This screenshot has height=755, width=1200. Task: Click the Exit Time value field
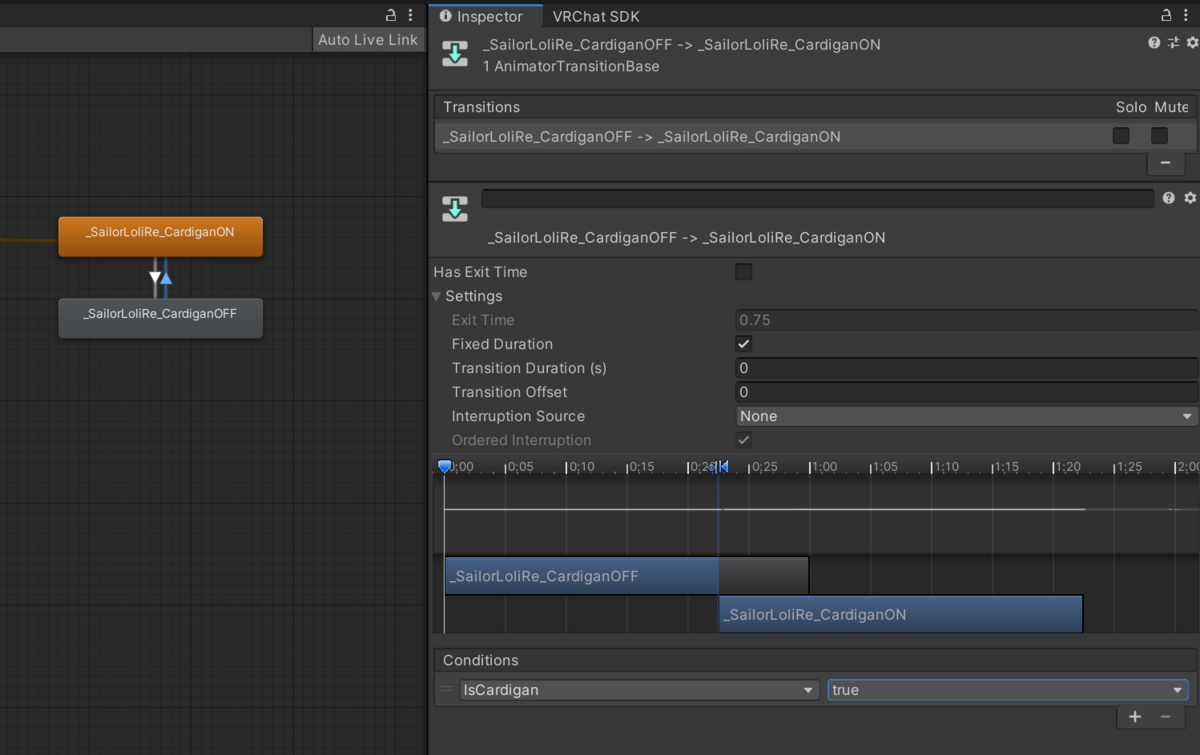pyautogui.click(x=966, y=320)
